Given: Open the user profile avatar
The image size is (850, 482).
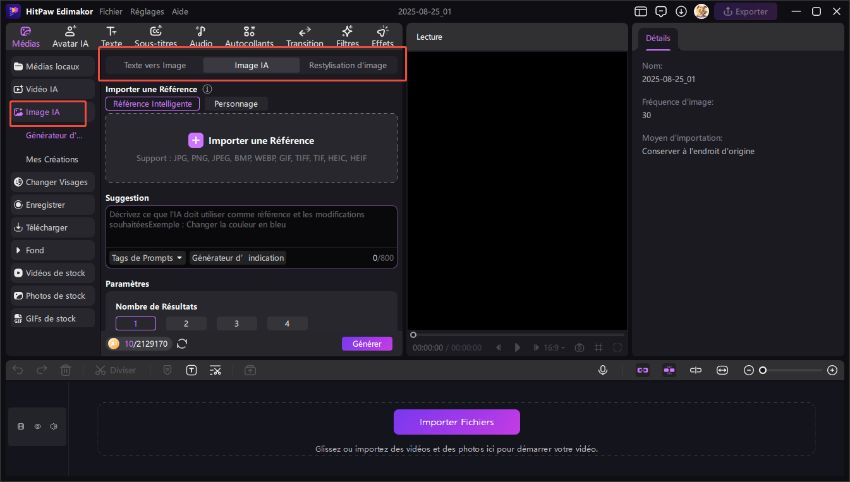Looking at the screenshot, I should [x=701, y=11].
